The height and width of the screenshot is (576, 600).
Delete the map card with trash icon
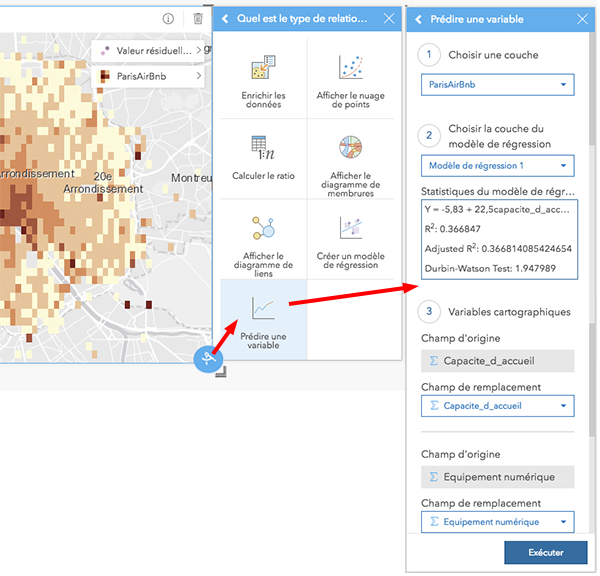(198, 18)
